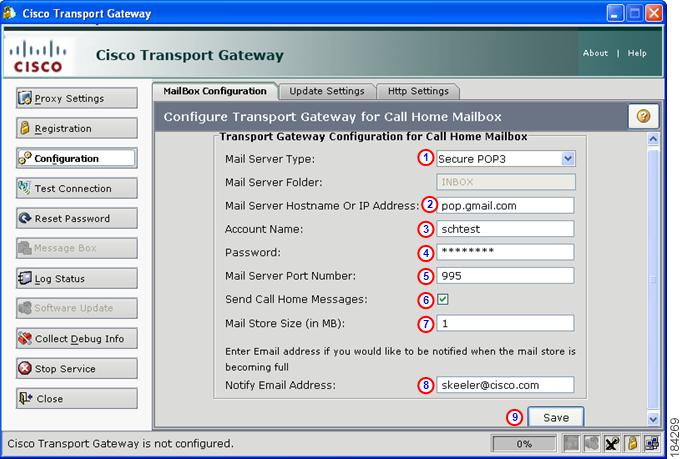Click the first gray status bar icon
The image size is (683, 459).
point(571,444)
